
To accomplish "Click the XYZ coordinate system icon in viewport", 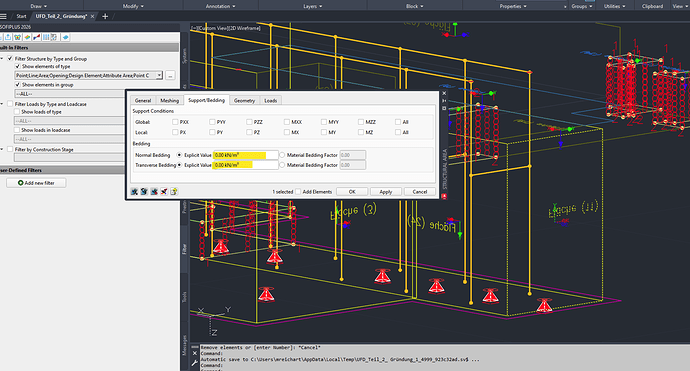I will pos(214,320).
